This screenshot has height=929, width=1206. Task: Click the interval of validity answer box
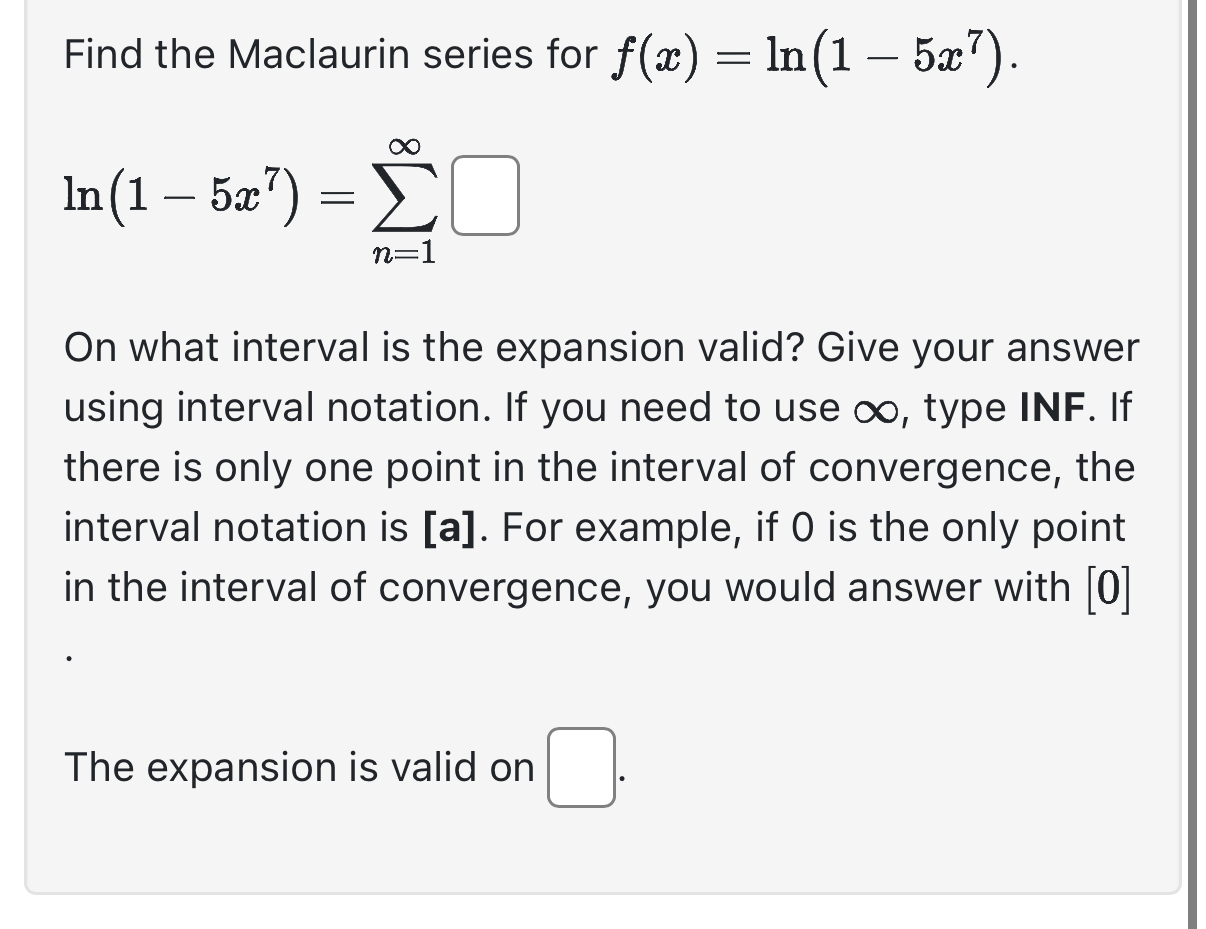coord(579,767)
